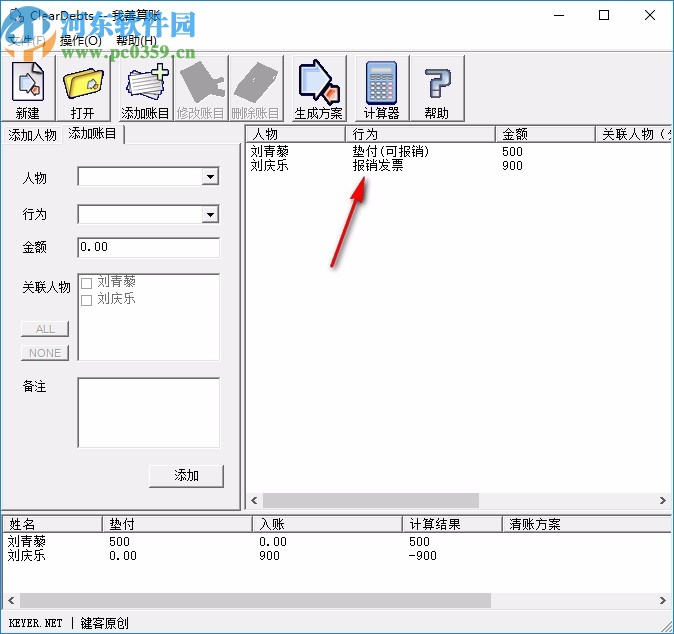Click inside the 备注 text box

pyautogui.click(x=148, y=412)
